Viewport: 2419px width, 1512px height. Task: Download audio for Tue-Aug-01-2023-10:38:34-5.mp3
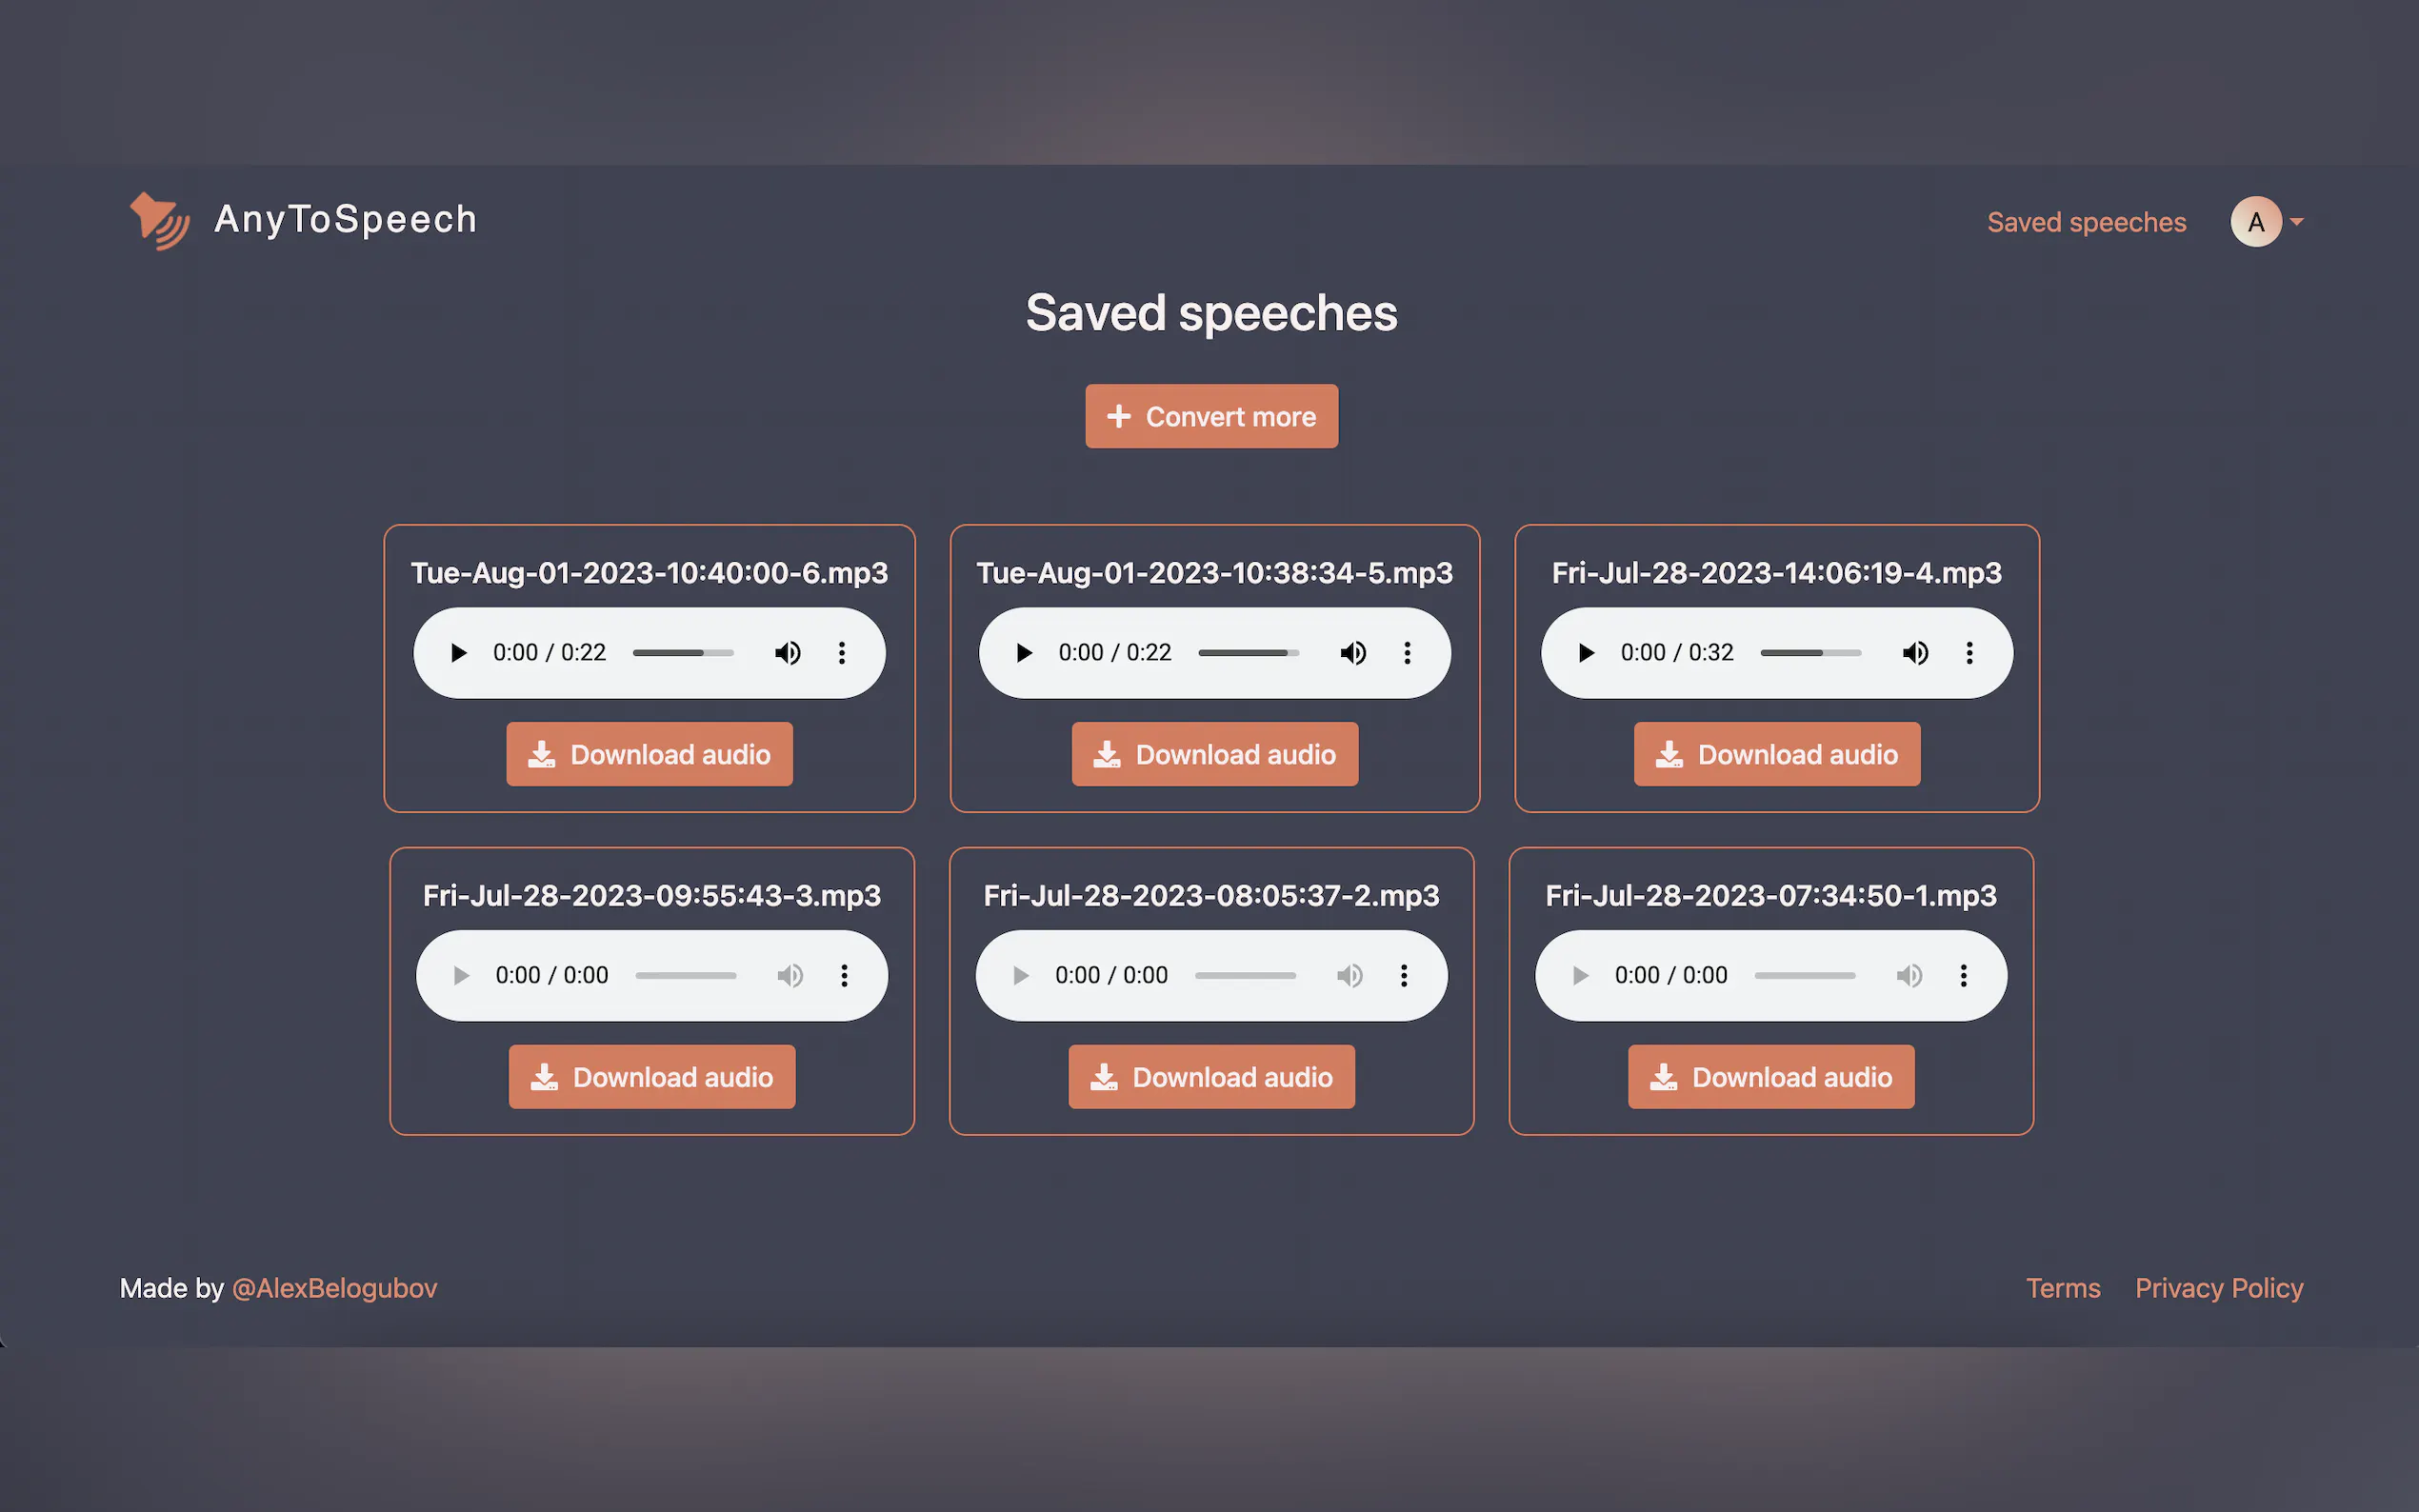click(1214, 754)
